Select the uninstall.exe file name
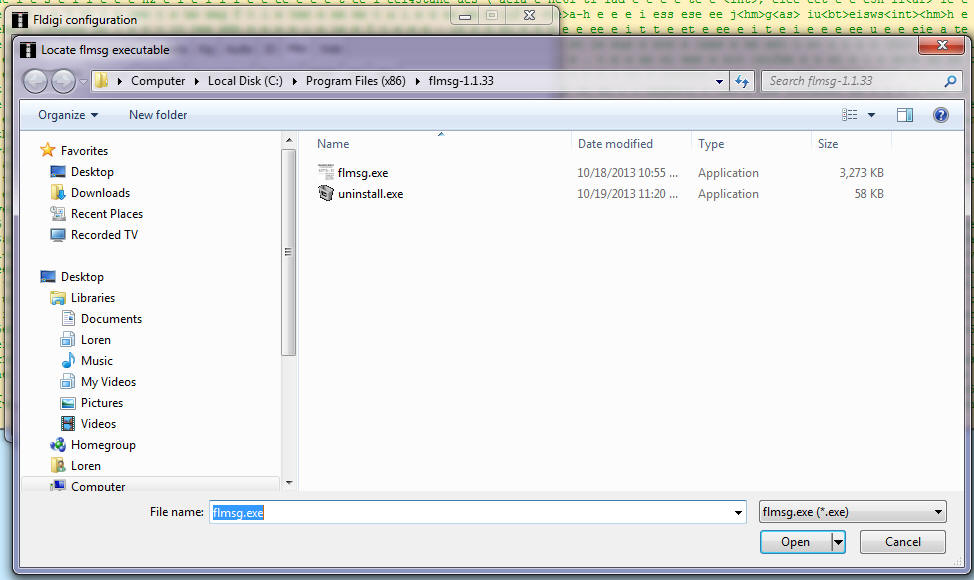Image resolution: width=974 pixels, height=580 pixels. pos(370,194)
